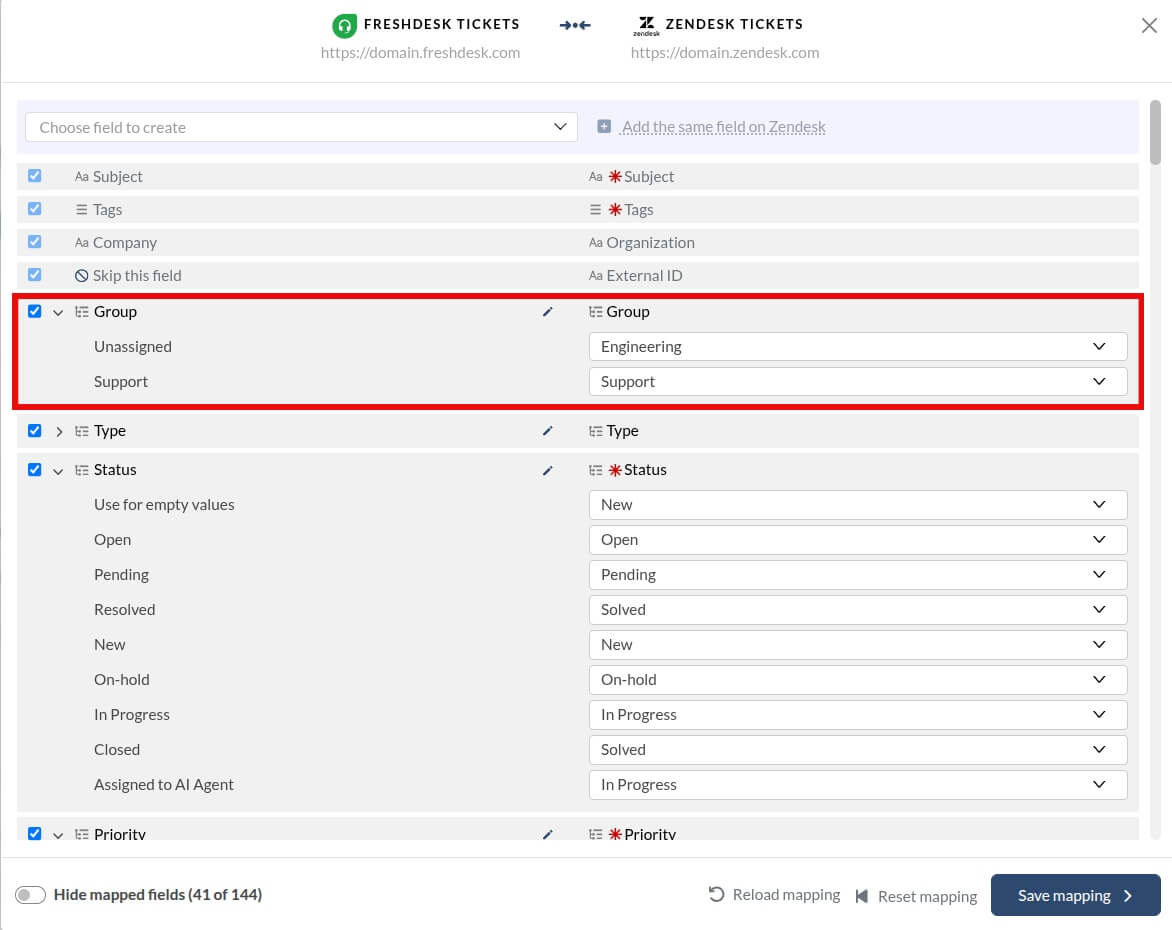Uncheck the Tags field checkbox
Screen dimensions: 1172x930
coord(34,209)
